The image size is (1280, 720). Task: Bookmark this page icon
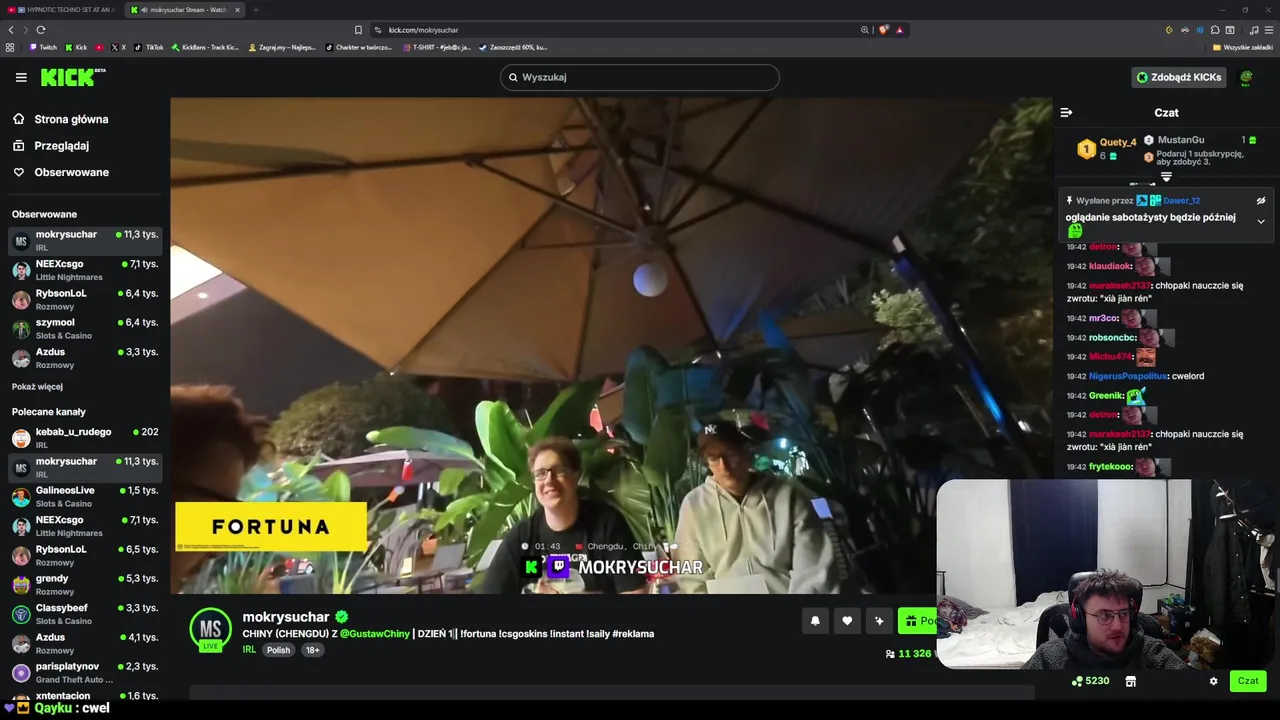[x=358, y=30]
